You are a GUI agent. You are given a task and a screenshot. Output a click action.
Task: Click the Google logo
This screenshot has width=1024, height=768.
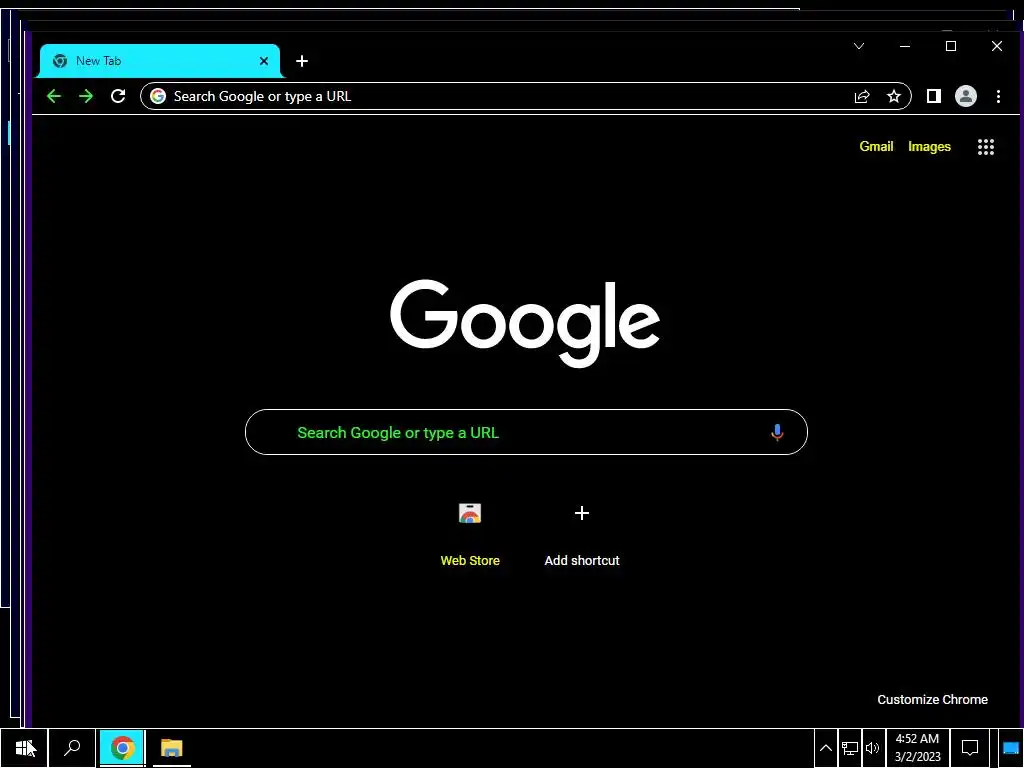[525, 323]
